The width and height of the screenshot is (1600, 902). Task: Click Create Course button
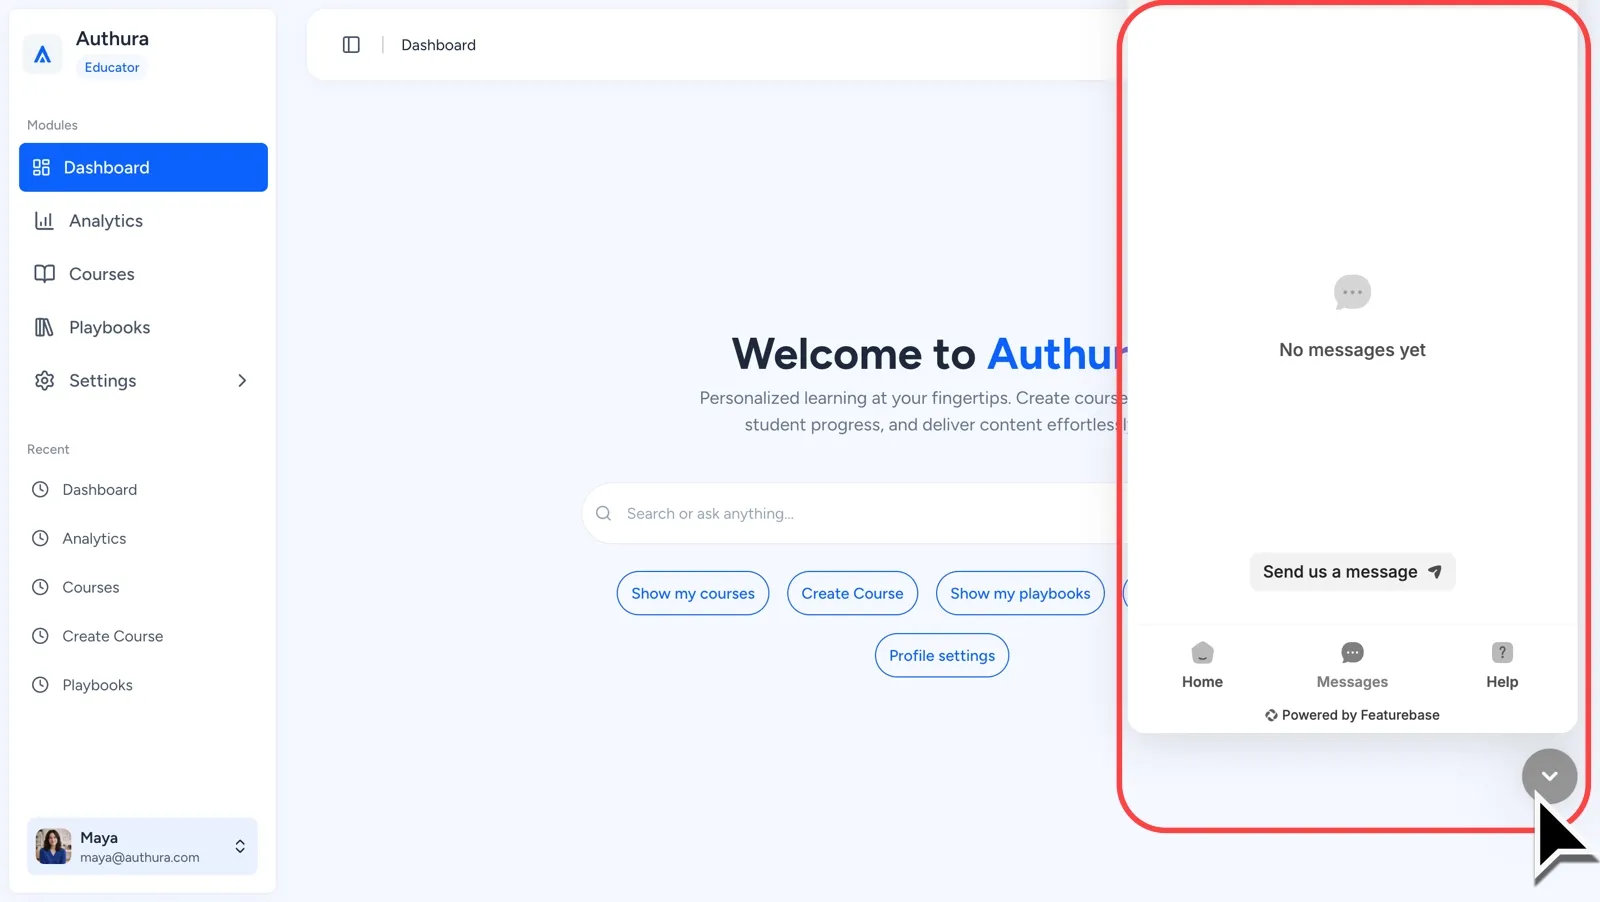[852, 593]
